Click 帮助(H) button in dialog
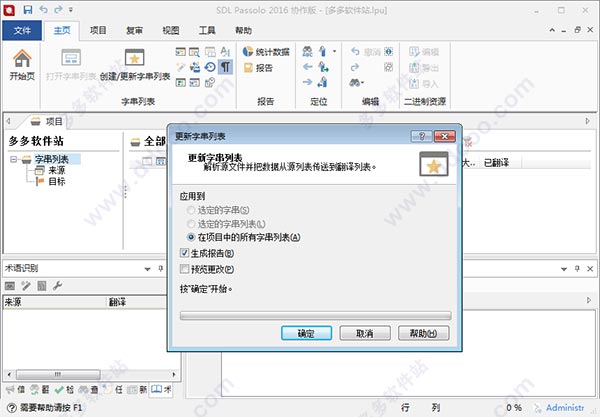This screenshot has height=417, width=600. 424,333
